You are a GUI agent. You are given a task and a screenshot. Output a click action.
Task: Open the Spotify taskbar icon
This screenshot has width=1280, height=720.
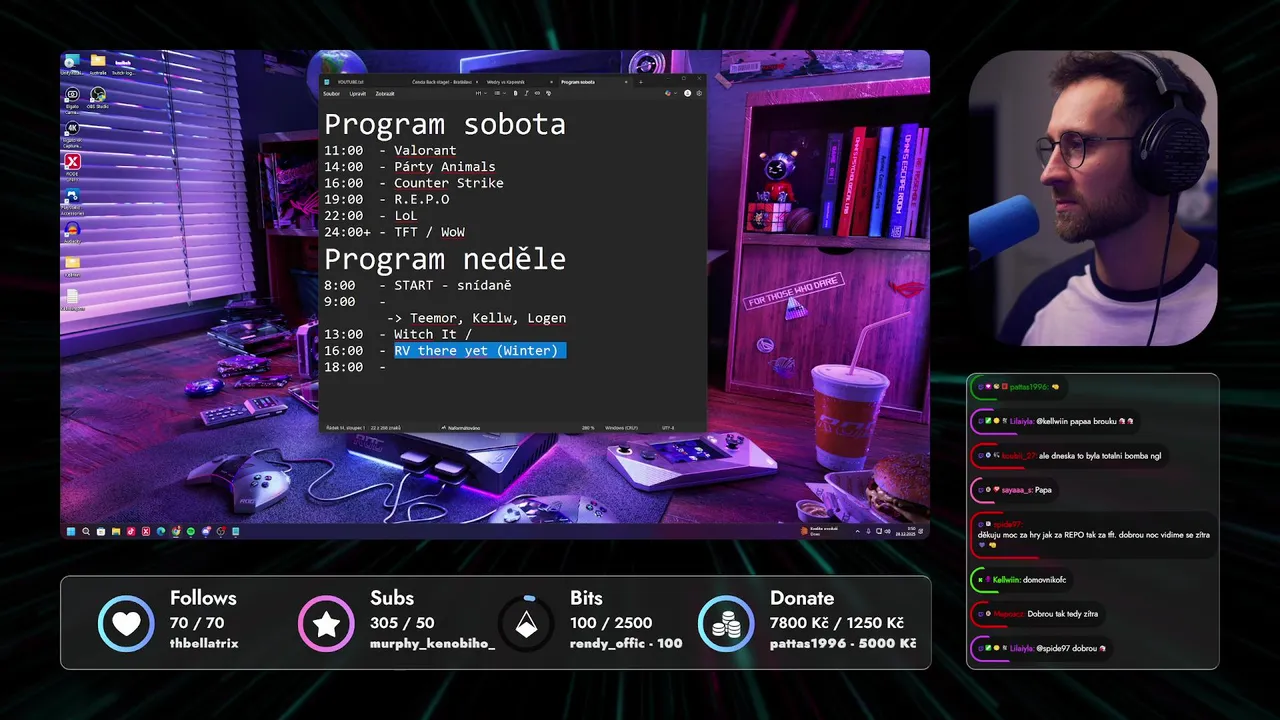(191, 532)
